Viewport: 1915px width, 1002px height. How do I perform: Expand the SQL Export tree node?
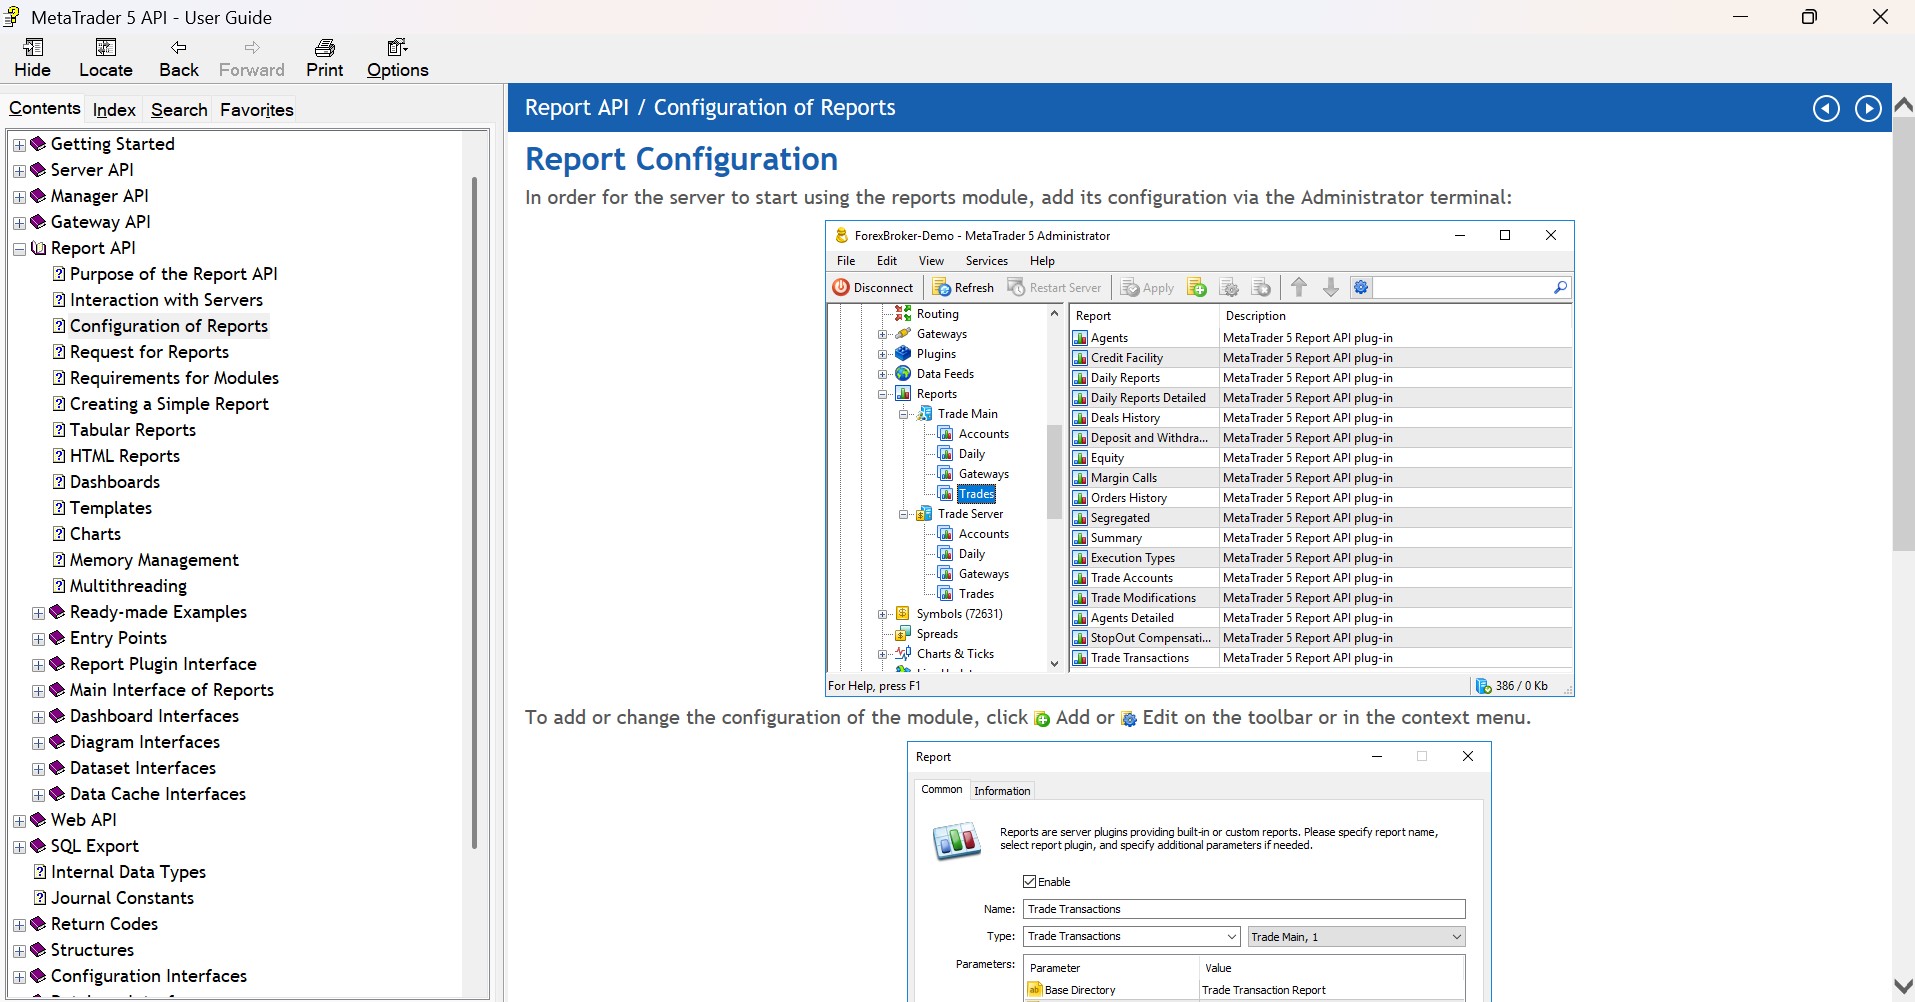tap(19, 847)
